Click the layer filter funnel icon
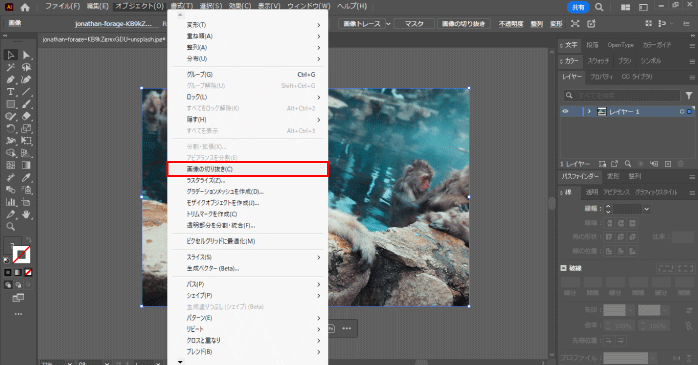This screenshot has width=698, height=365. coord(689,95)
